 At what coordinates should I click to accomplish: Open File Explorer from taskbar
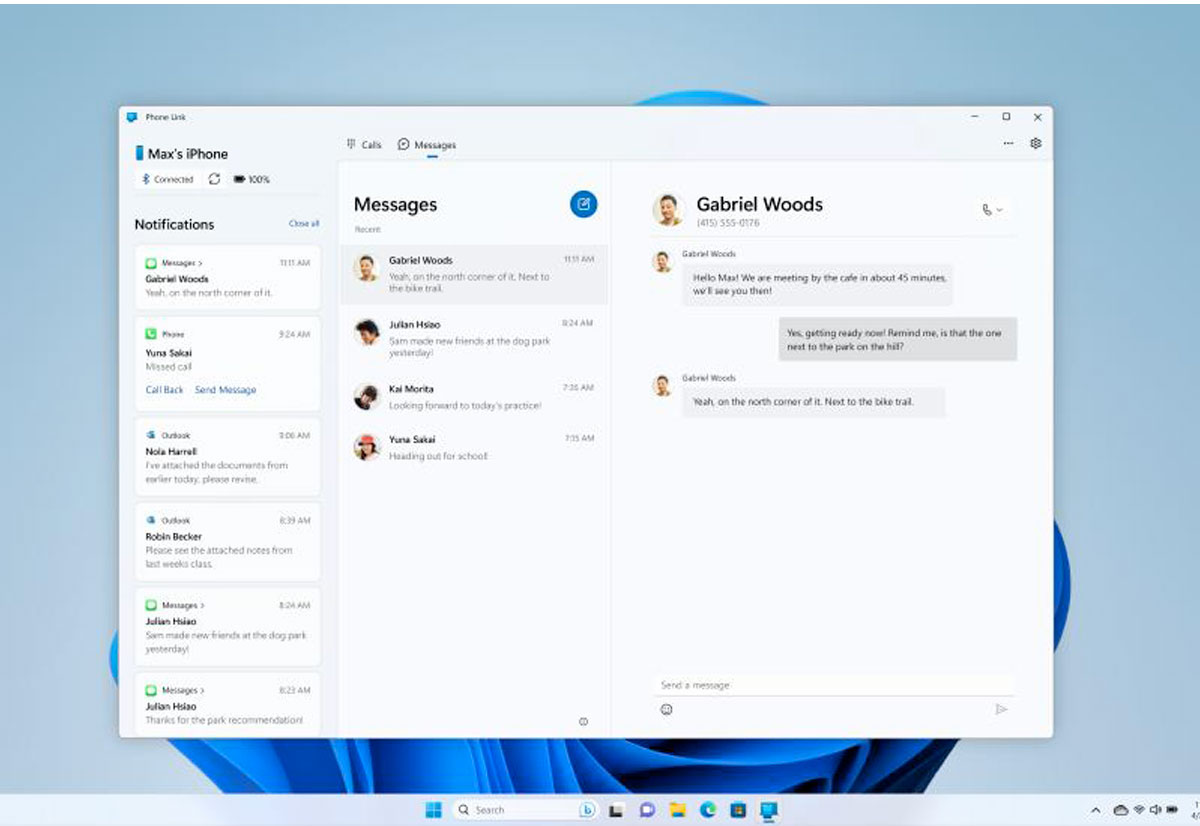point(677,810)
